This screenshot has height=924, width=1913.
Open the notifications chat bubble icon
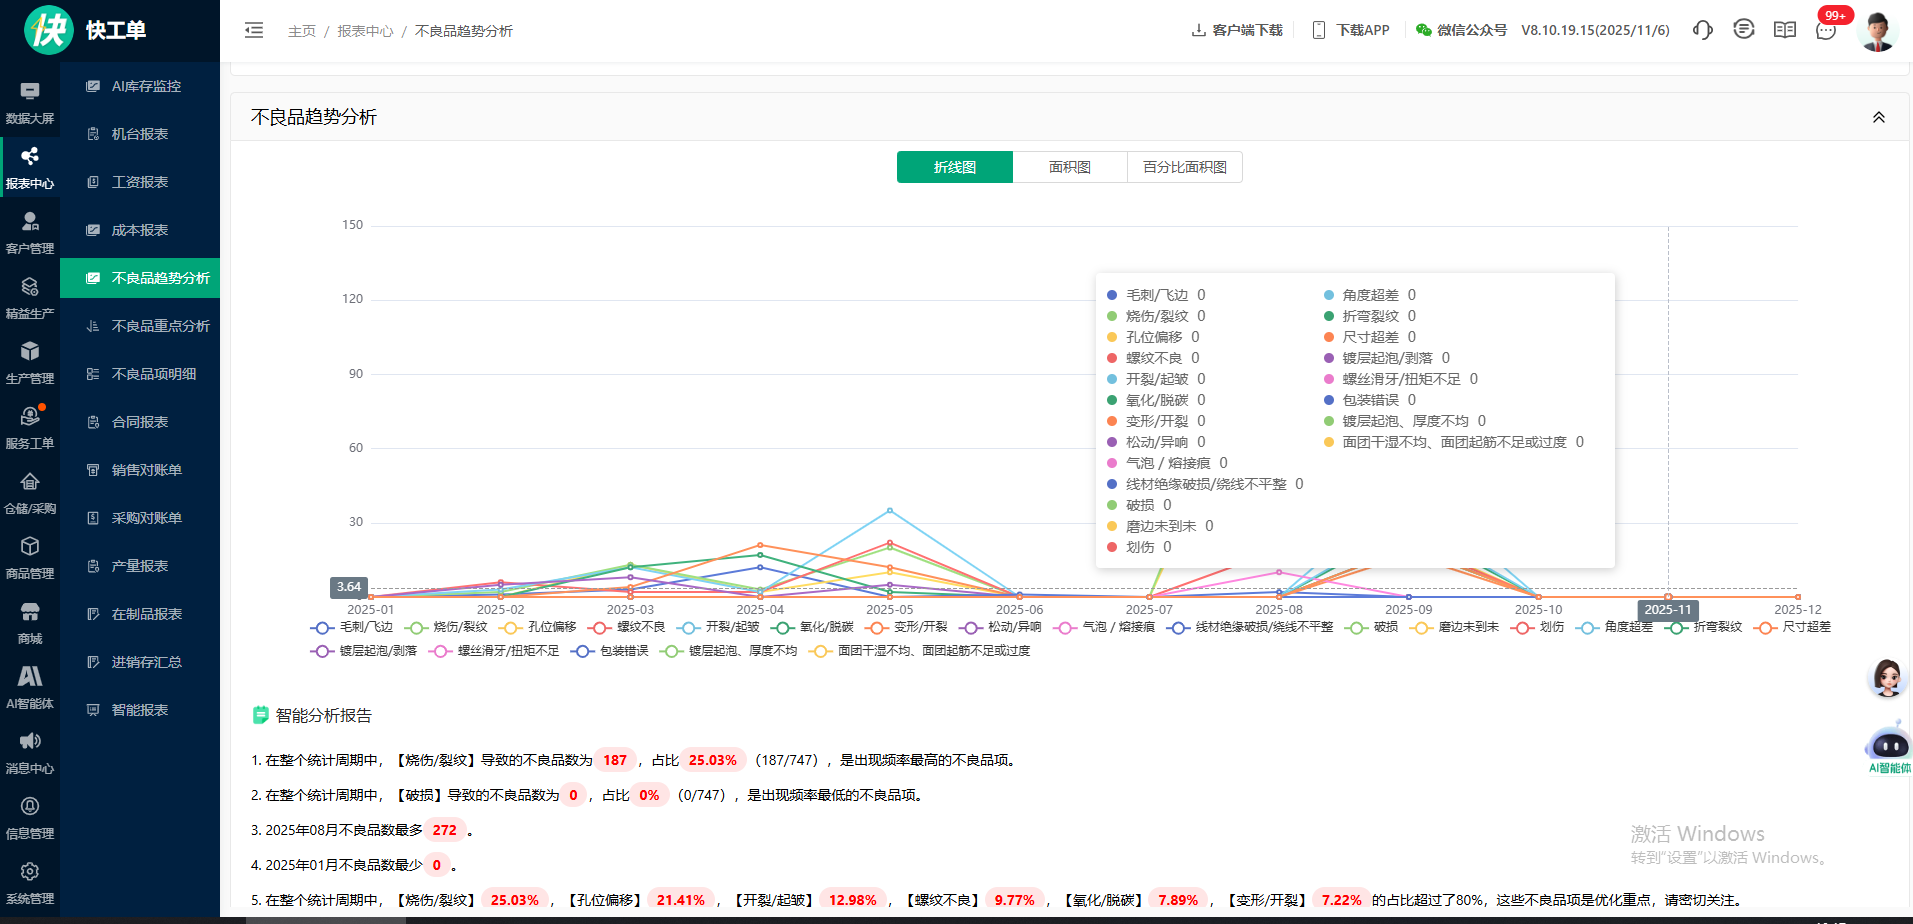(x=1826, y=31)
